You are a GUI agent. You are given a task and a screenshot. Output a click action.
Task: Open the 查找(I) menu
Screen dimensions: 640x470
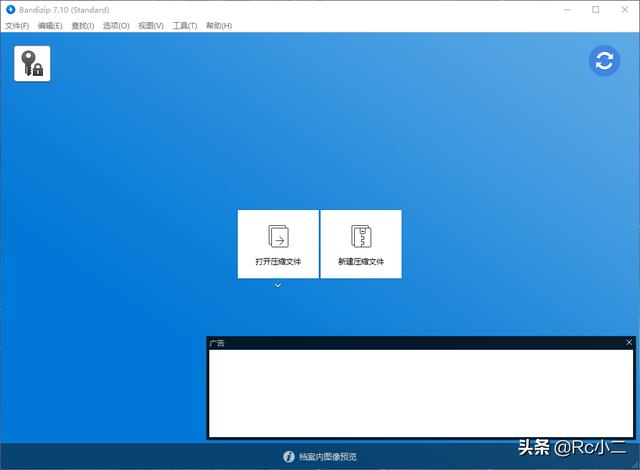tap(83, 25)
